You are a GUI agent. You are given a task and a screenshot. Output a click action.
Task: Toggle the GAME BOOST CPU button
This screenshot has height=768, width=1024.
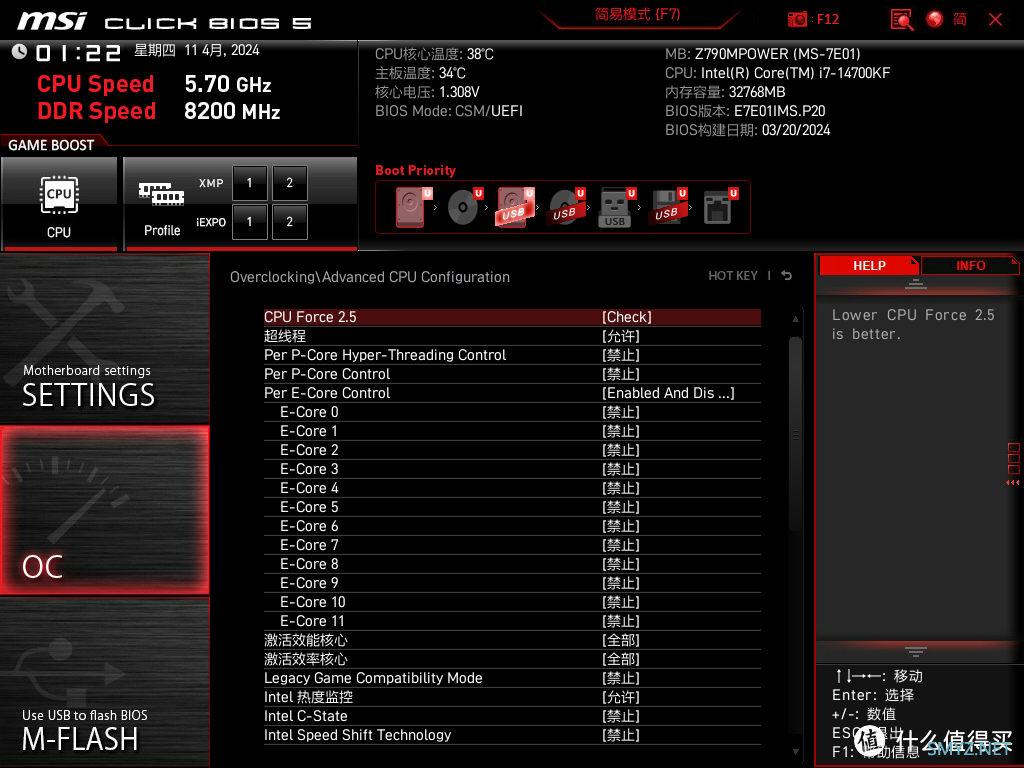coord(59,204)
